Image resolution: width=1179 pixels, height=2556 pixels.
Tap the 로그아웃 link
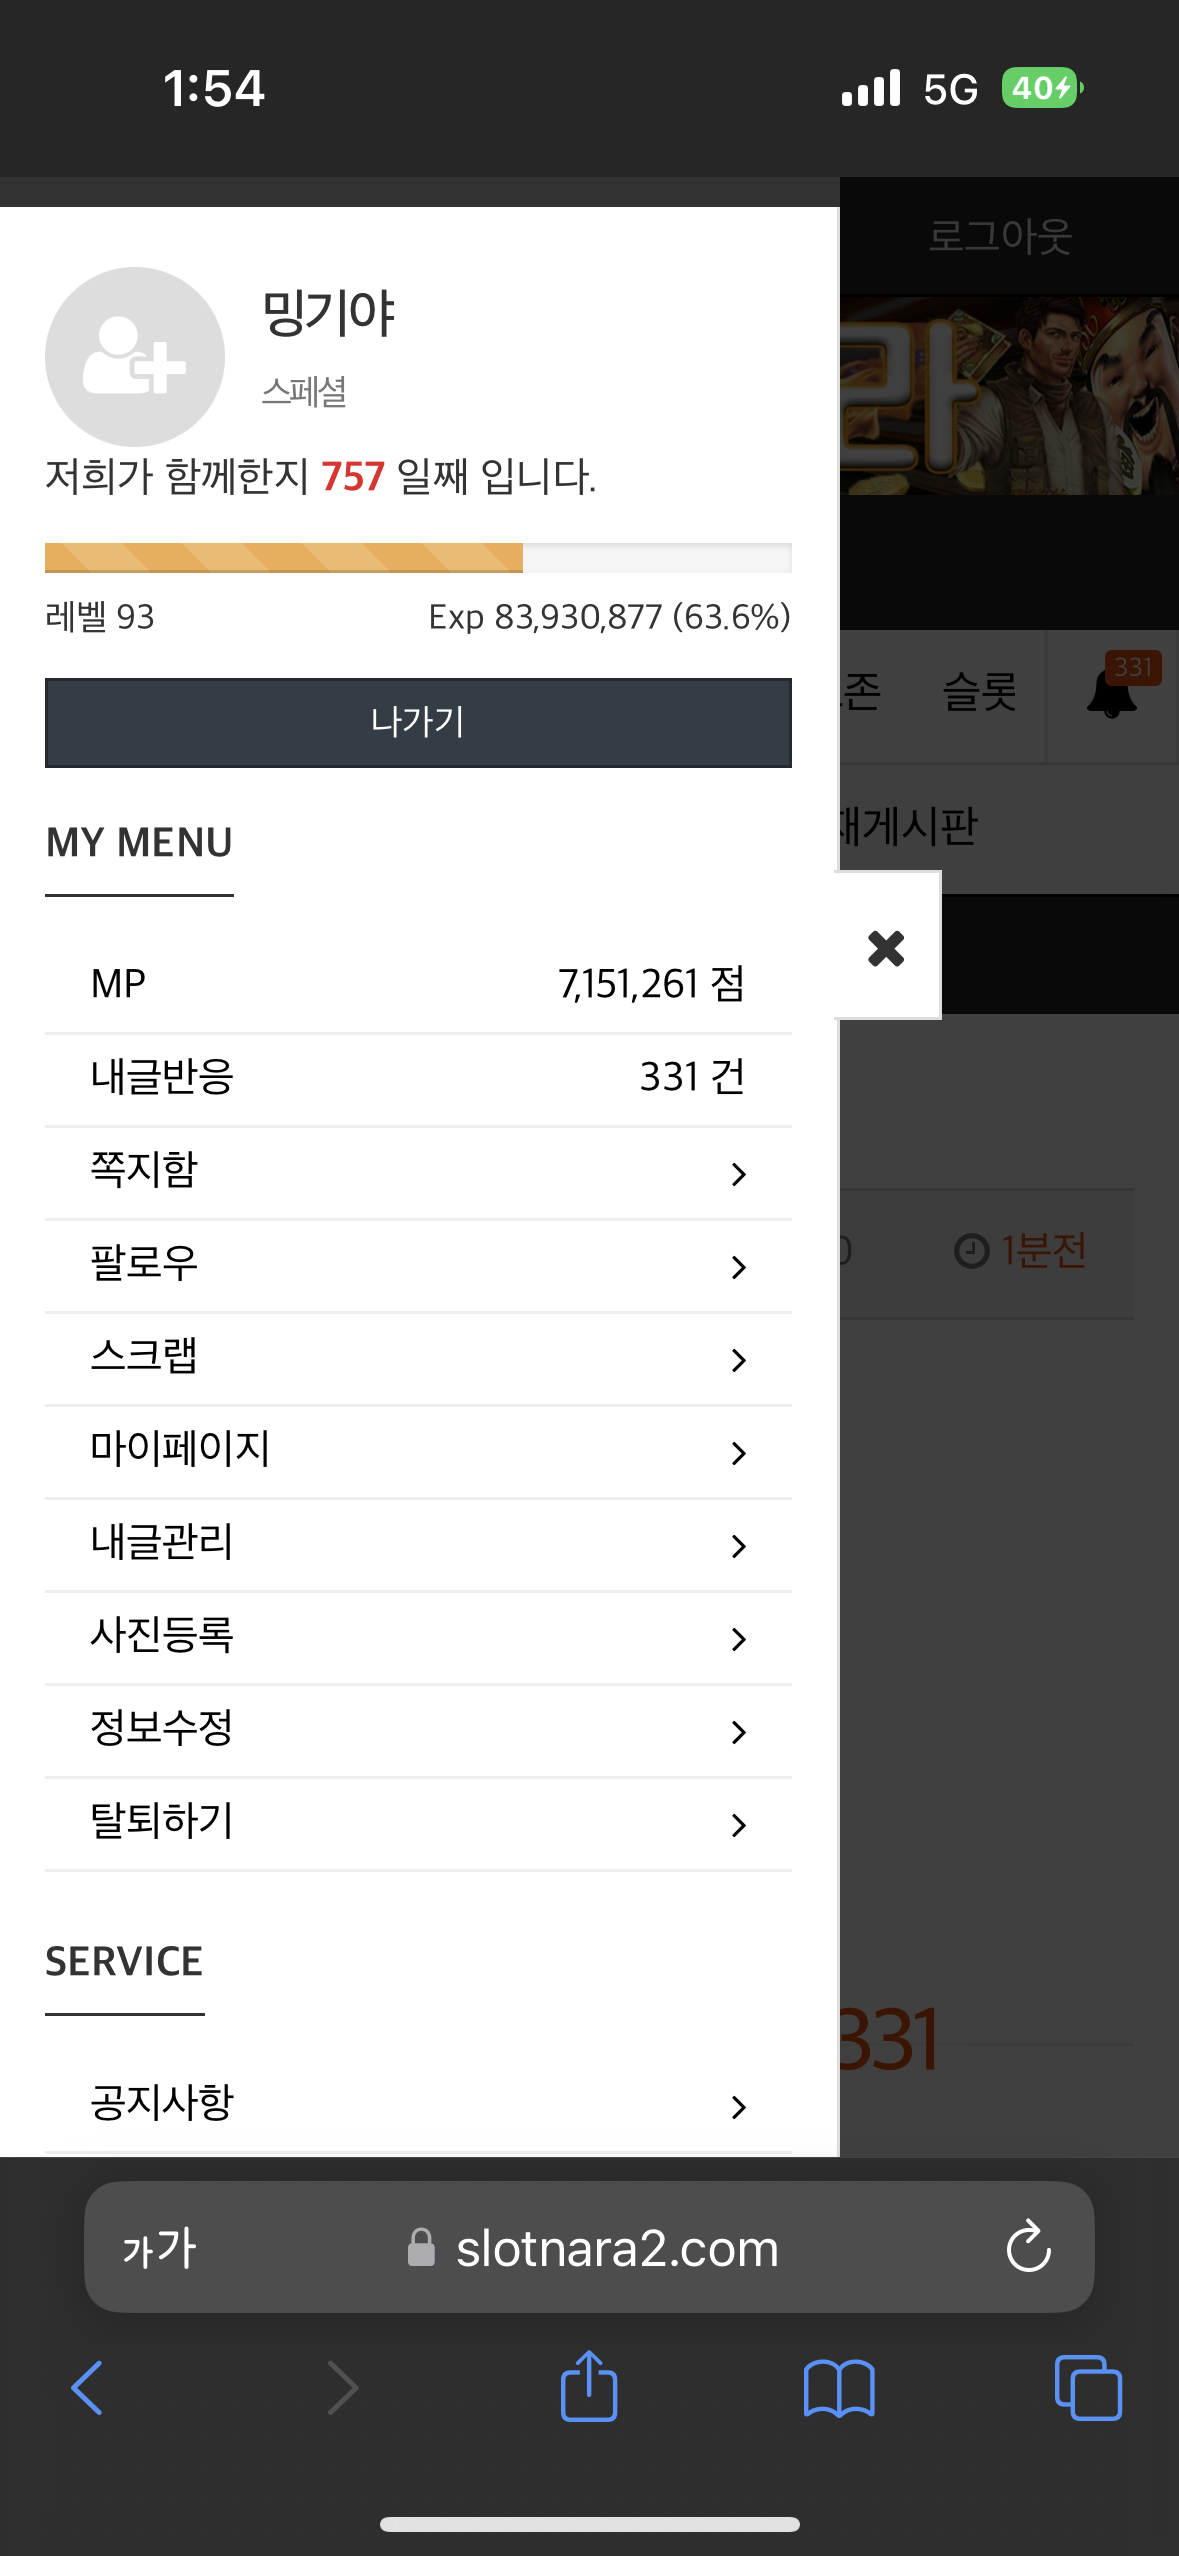(1000, 237)
